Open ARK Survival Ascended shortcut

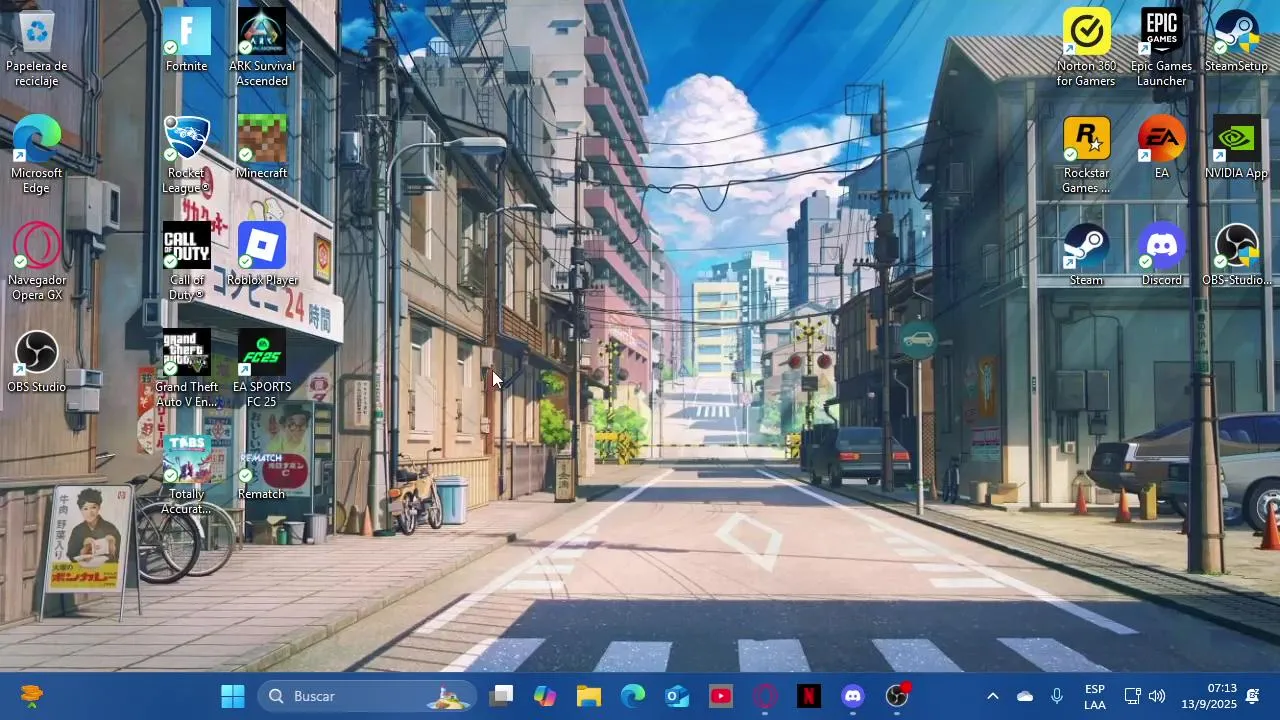pos(262,47)
